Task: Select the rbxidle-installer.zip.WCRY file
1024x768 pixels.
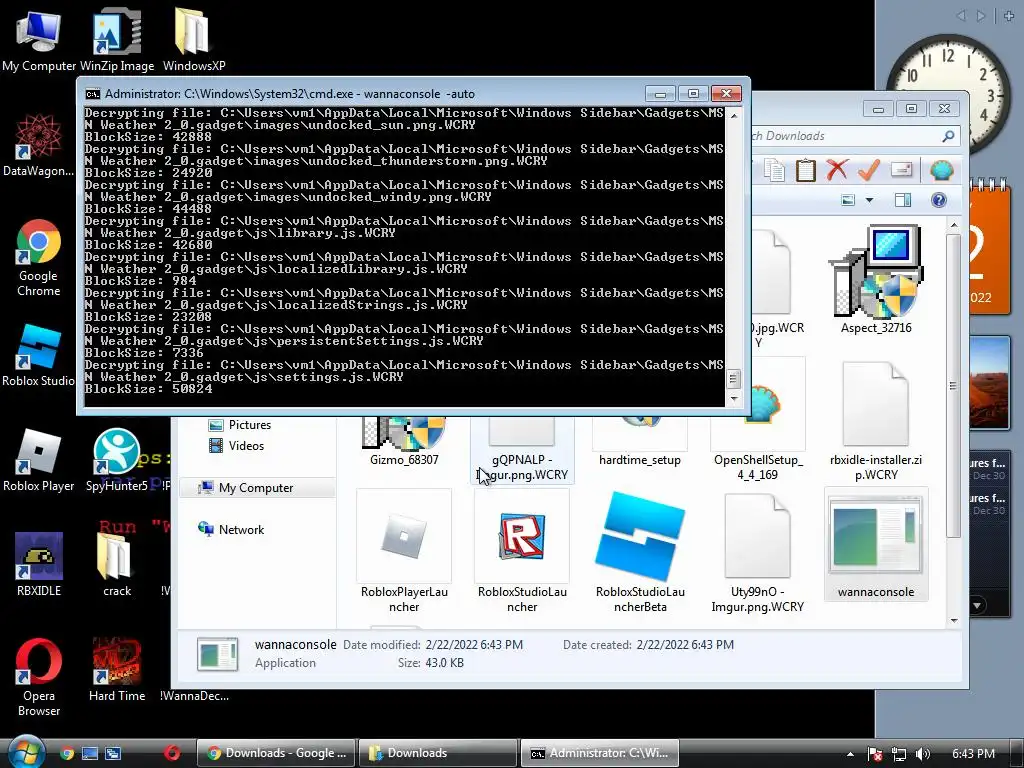Action: [x=876, y=421]
